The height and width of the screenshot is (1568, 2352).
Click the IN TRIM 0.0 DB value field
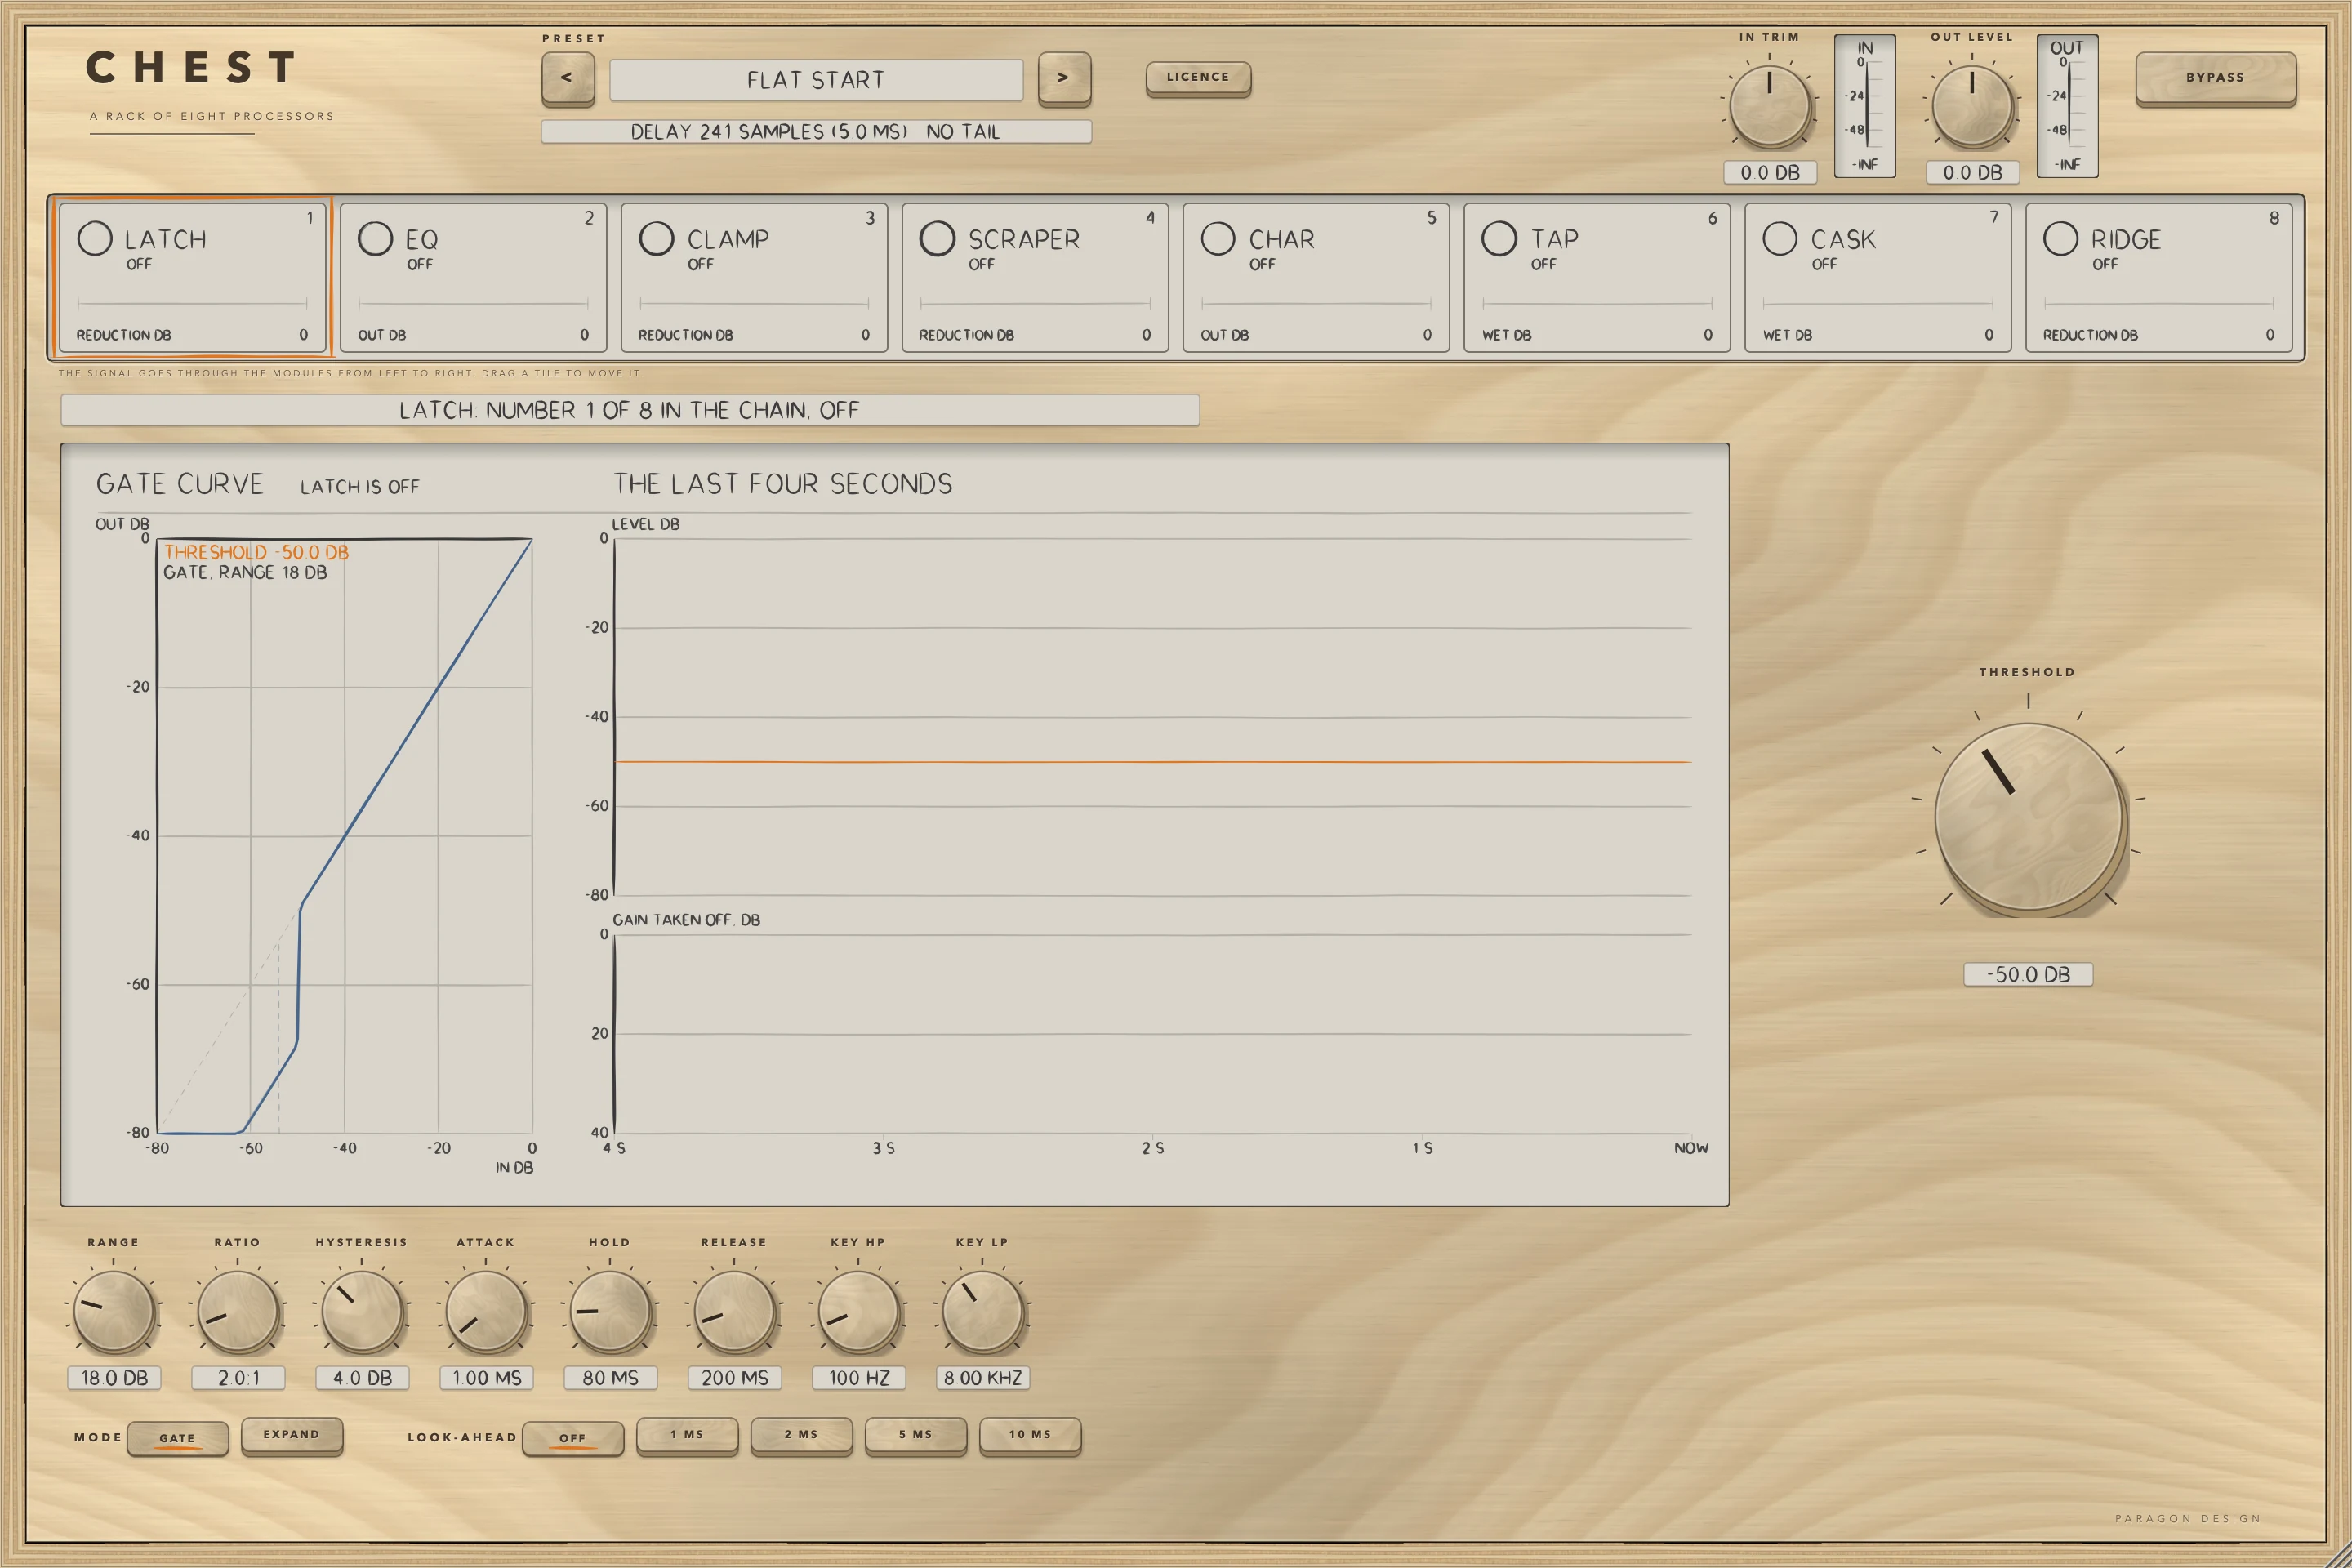click(x=1770, y=172)
